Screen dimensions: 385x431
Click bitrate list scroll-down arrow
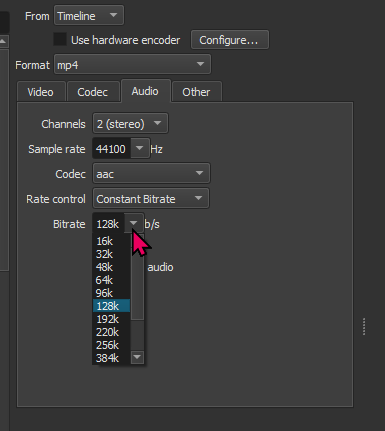pyautogui.click(x=137, y=357)
